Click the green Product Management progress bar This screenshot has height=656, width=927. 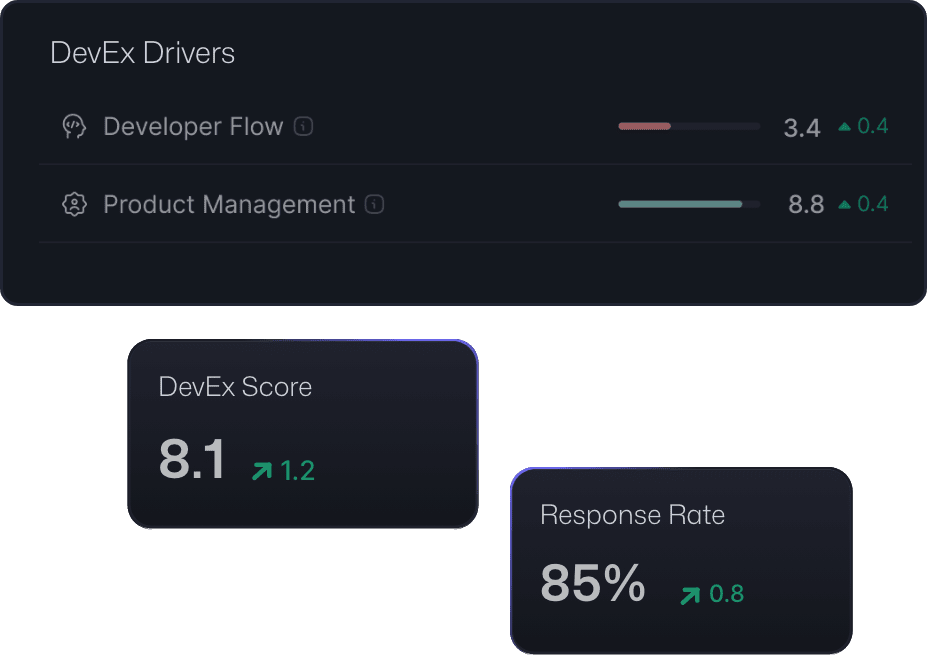pos(680,204)
